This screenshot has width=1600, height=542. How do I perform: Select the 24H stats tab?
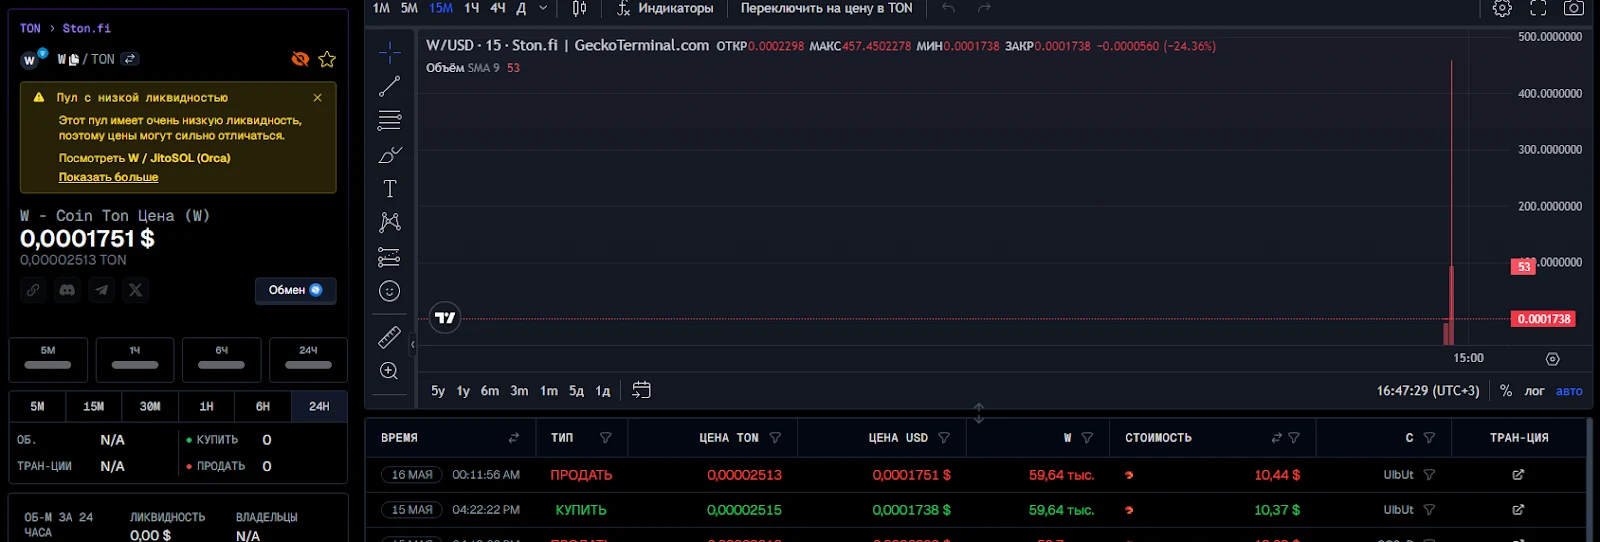pos(319,407)
